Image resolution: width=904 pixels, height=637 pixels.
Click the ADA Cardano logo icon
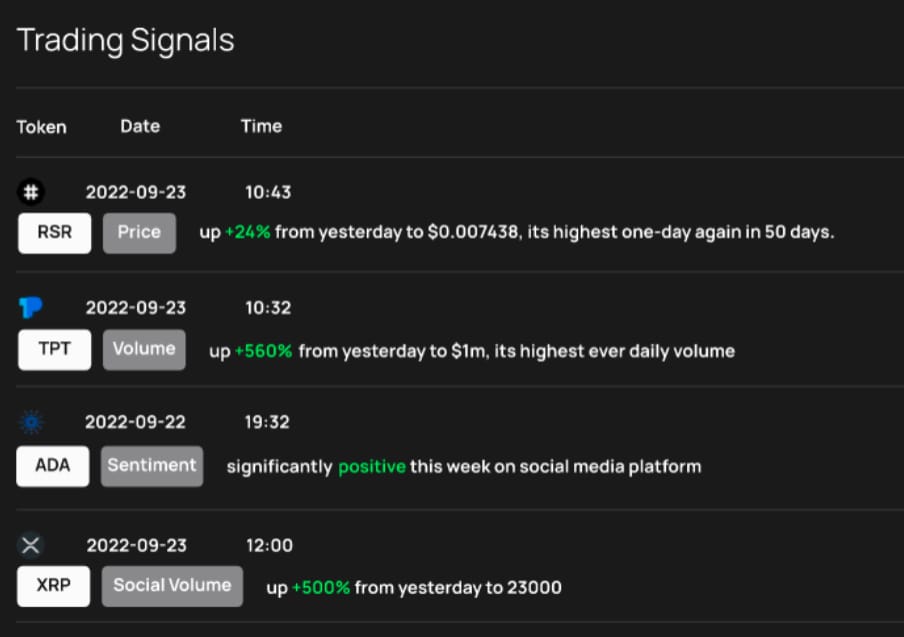tap(31, 423)
